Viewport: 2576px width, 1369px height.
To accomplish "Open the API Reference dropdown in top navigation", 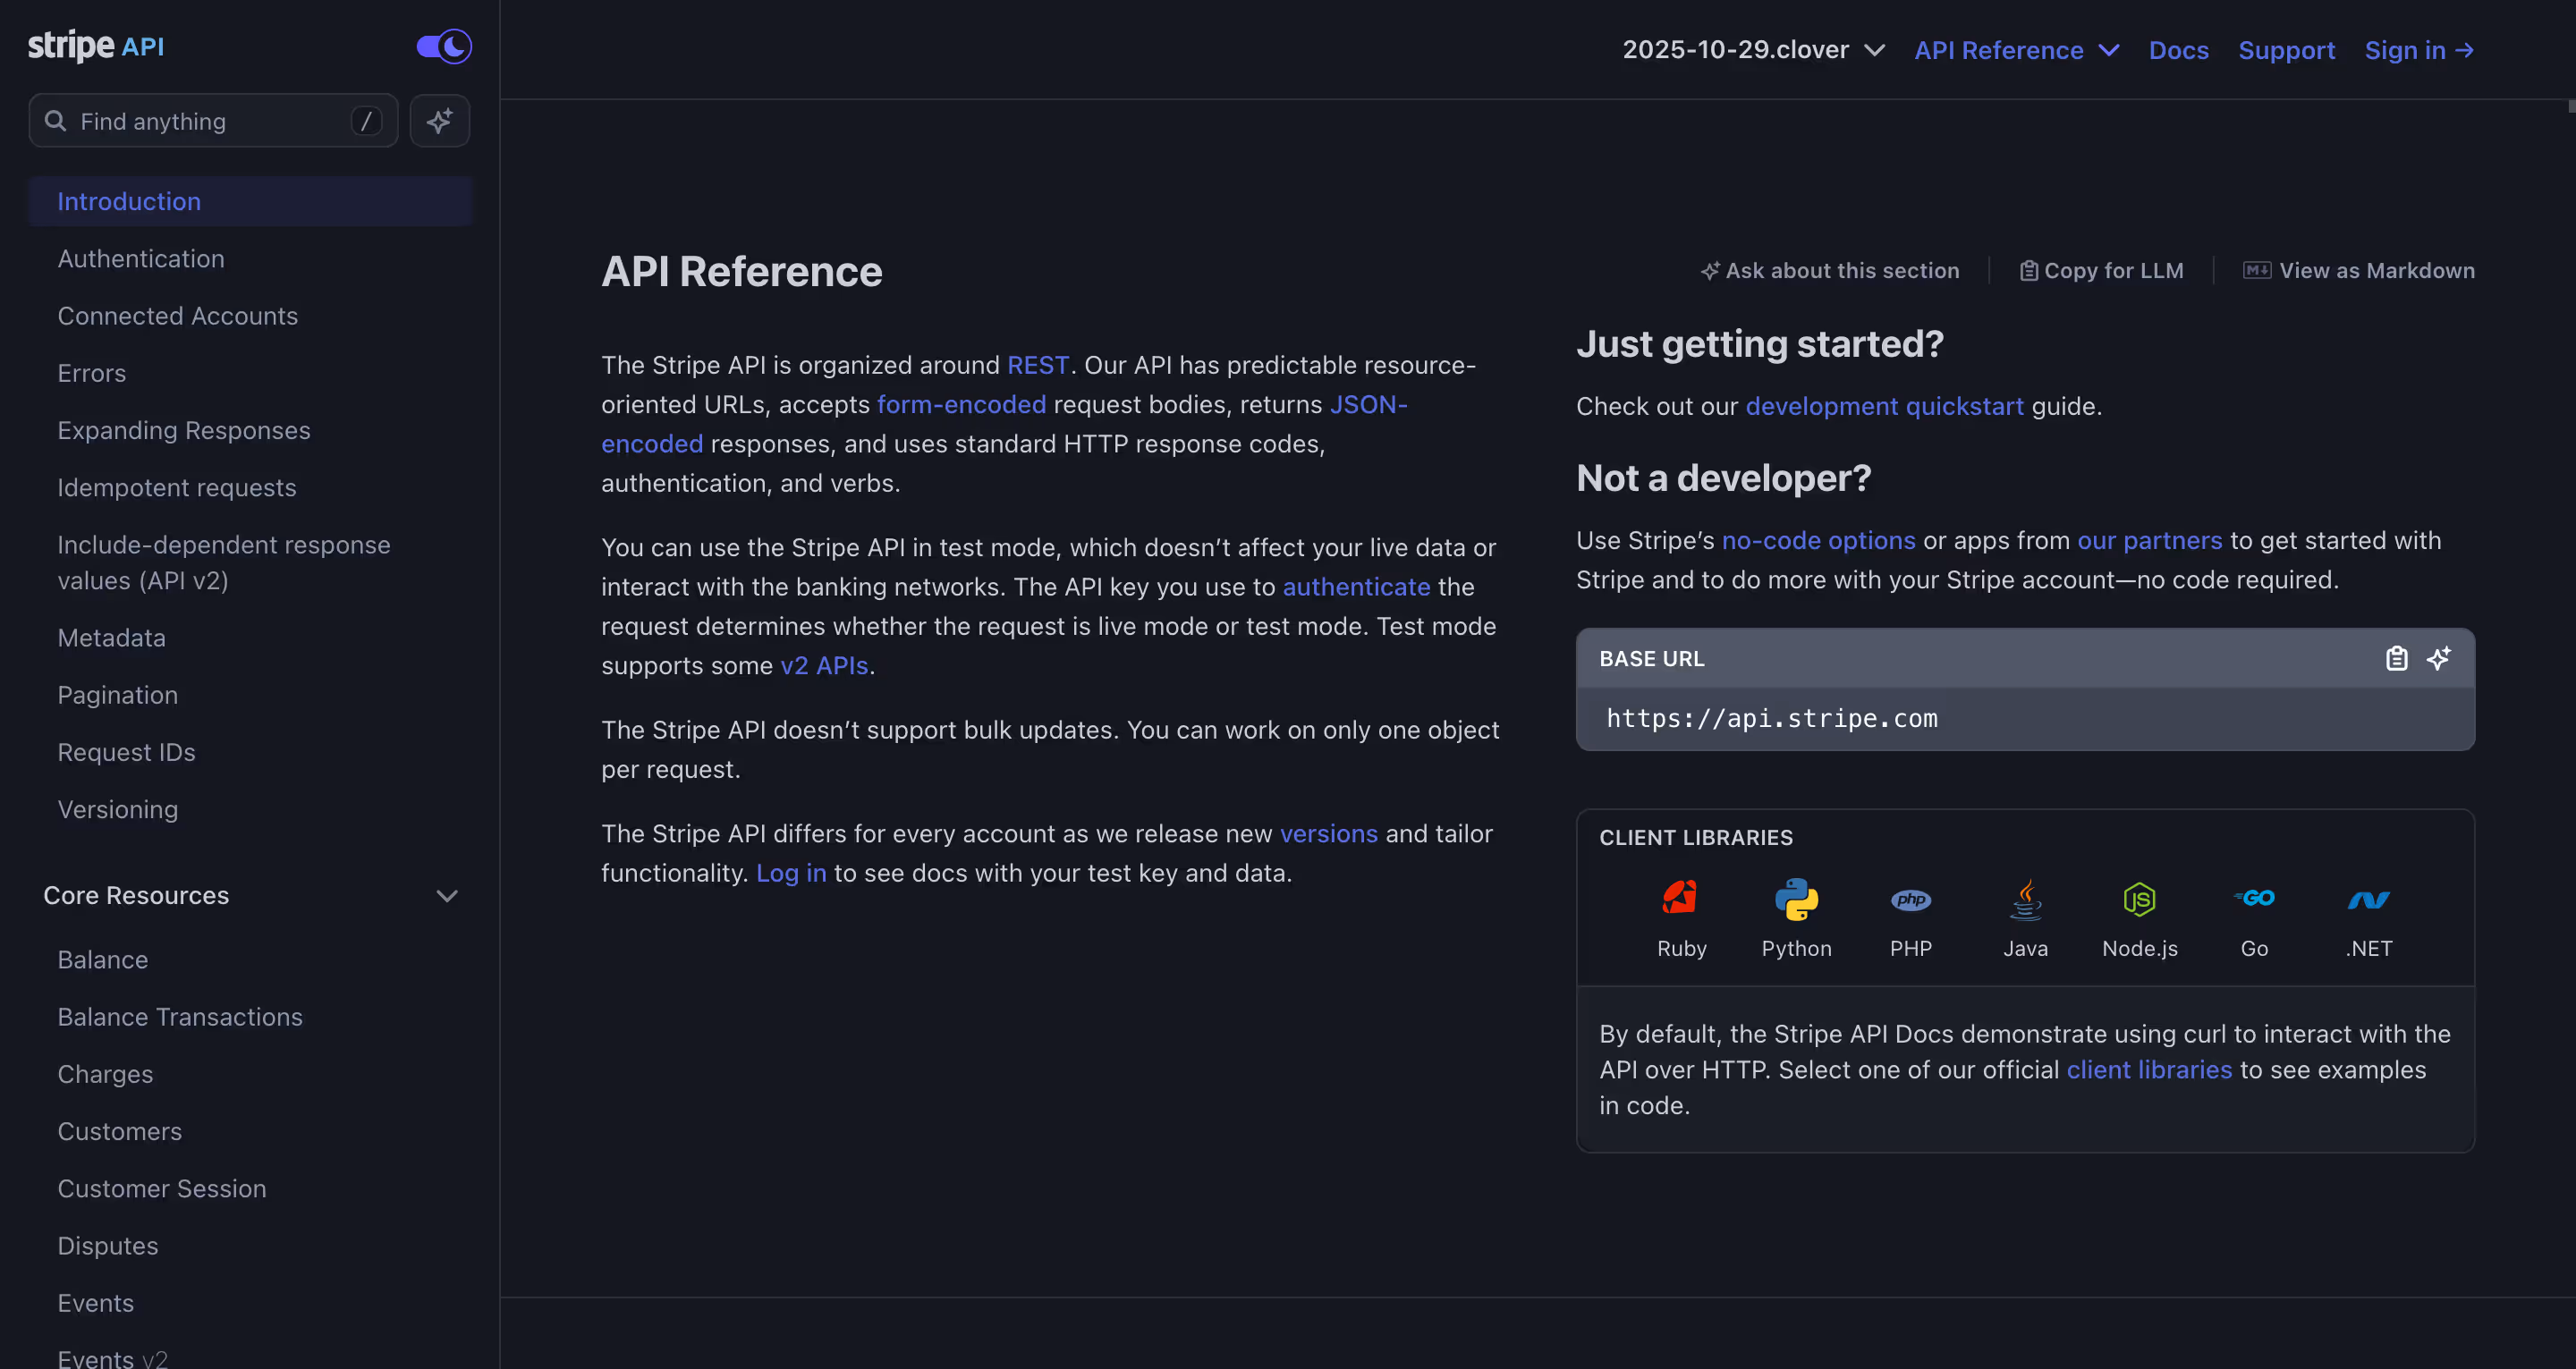I will (x=2016, y=49).
